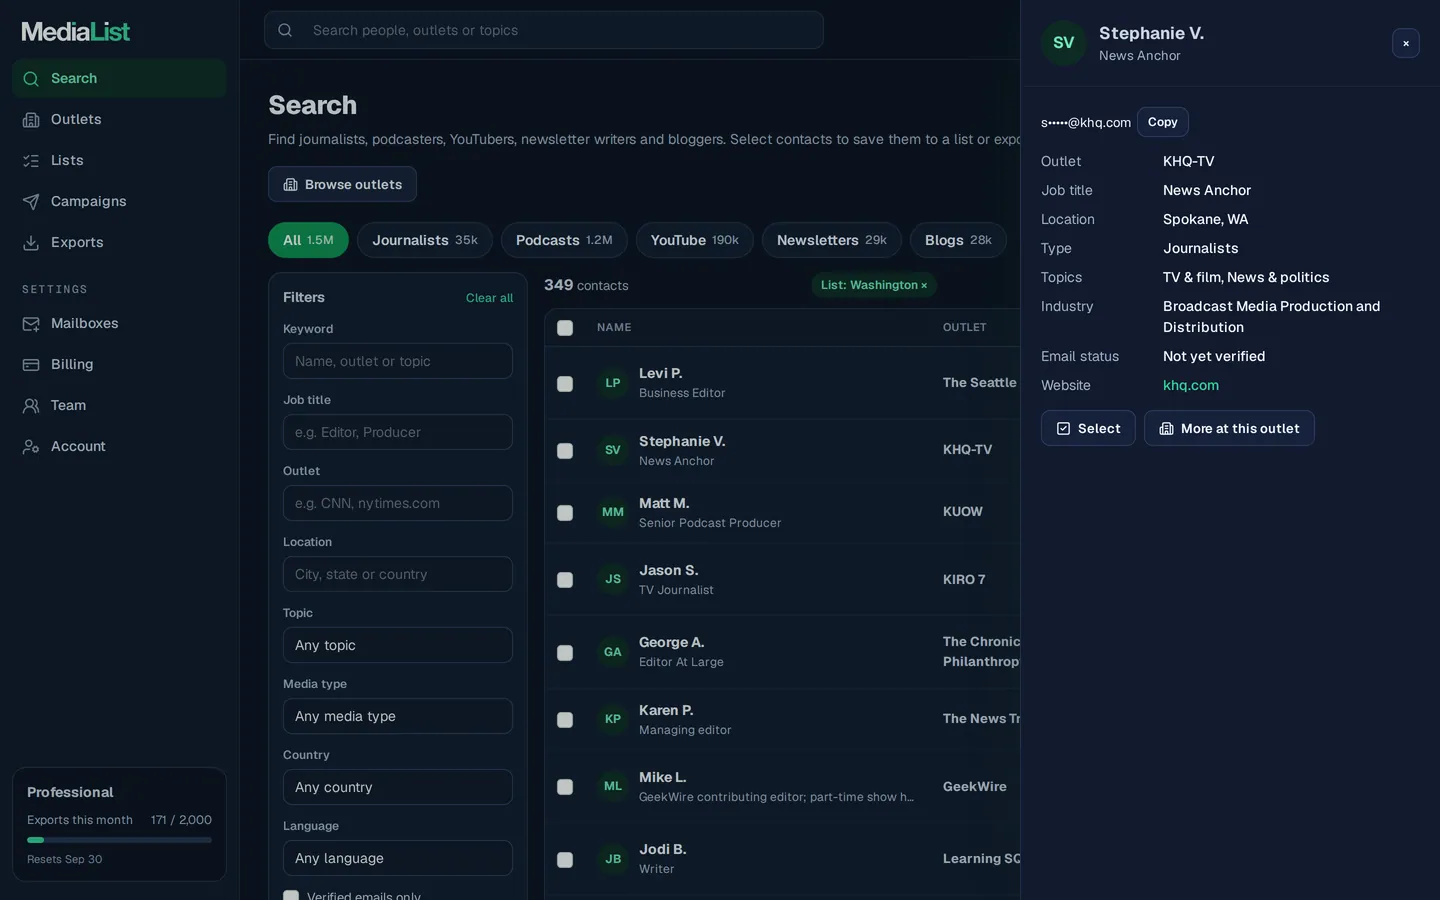Switch to the Journalists tab

(x=425, y=240)
